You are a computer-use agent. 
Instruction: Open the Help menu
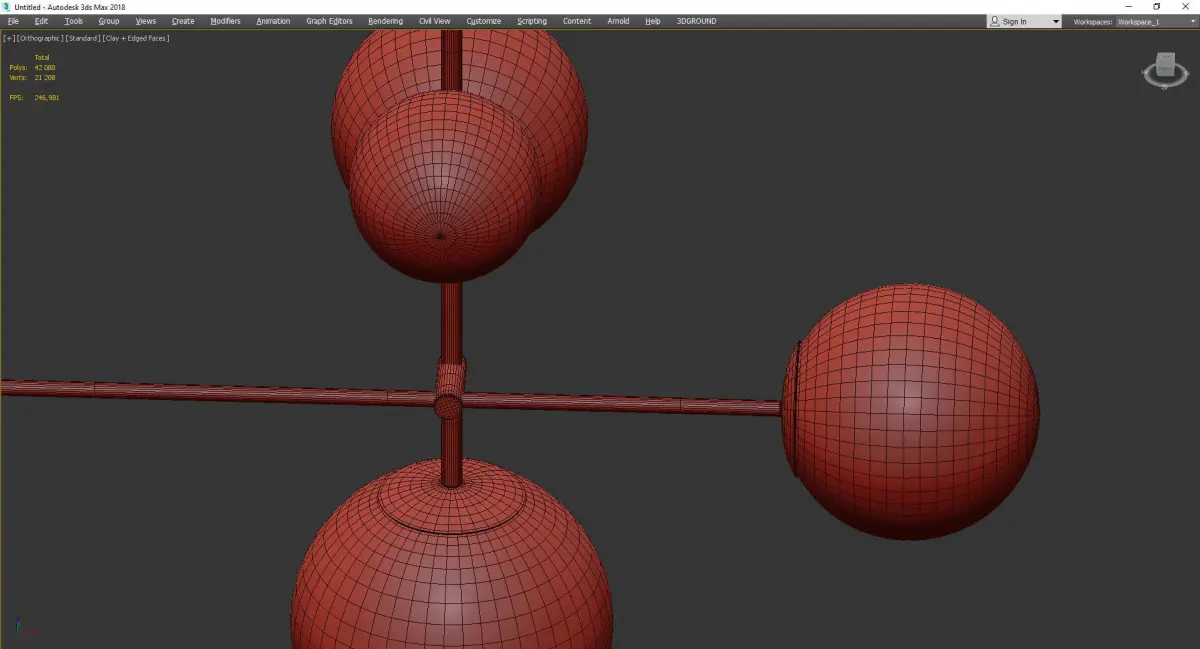coord(653,21)
